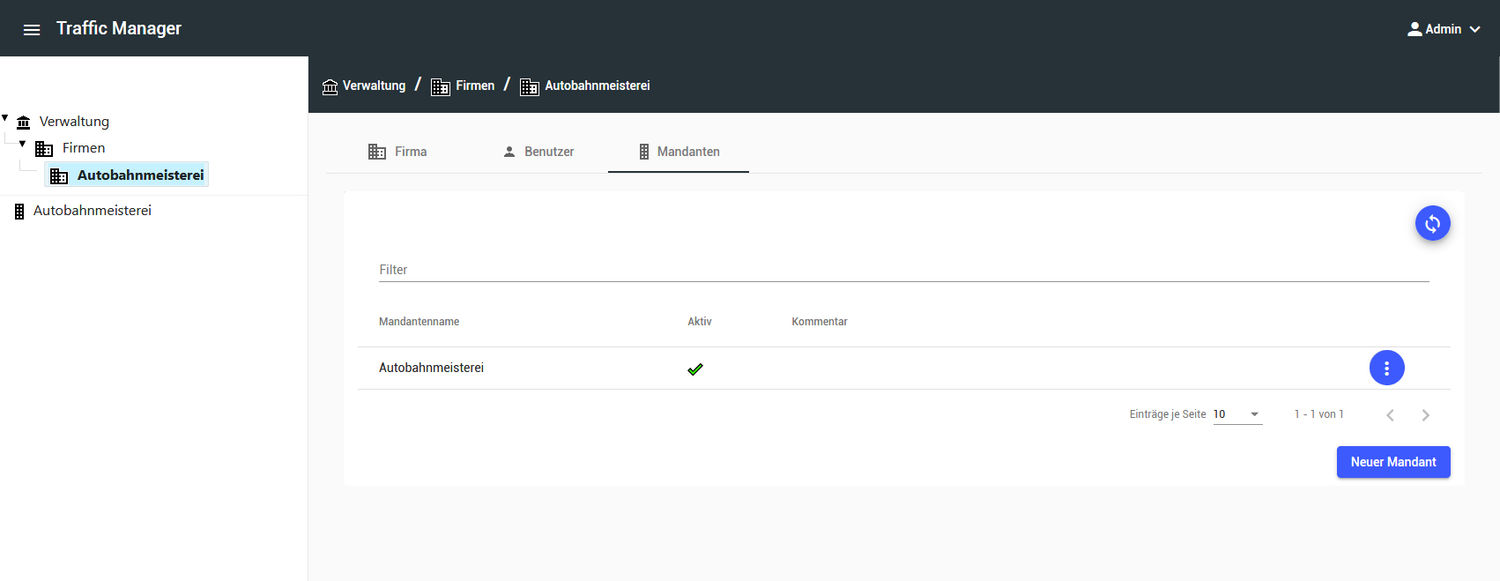Click into the Filter text field
The image size is (1500, 581).
[903, 270]
